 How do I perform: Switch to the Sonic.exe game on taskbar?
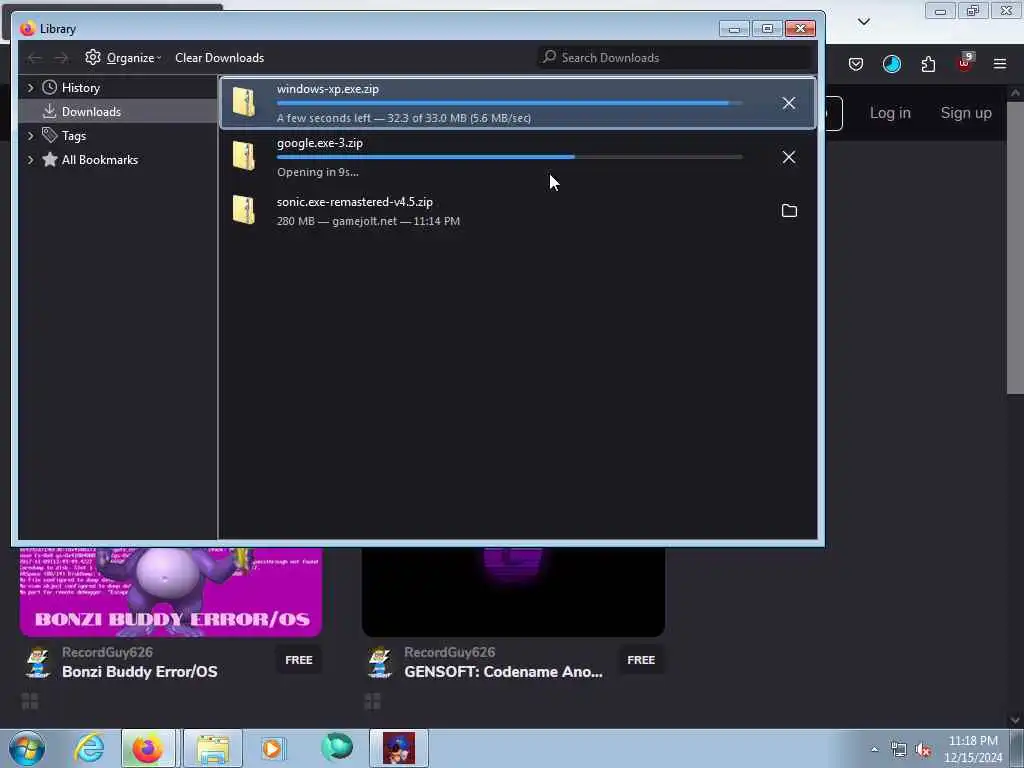pos(399,748)
